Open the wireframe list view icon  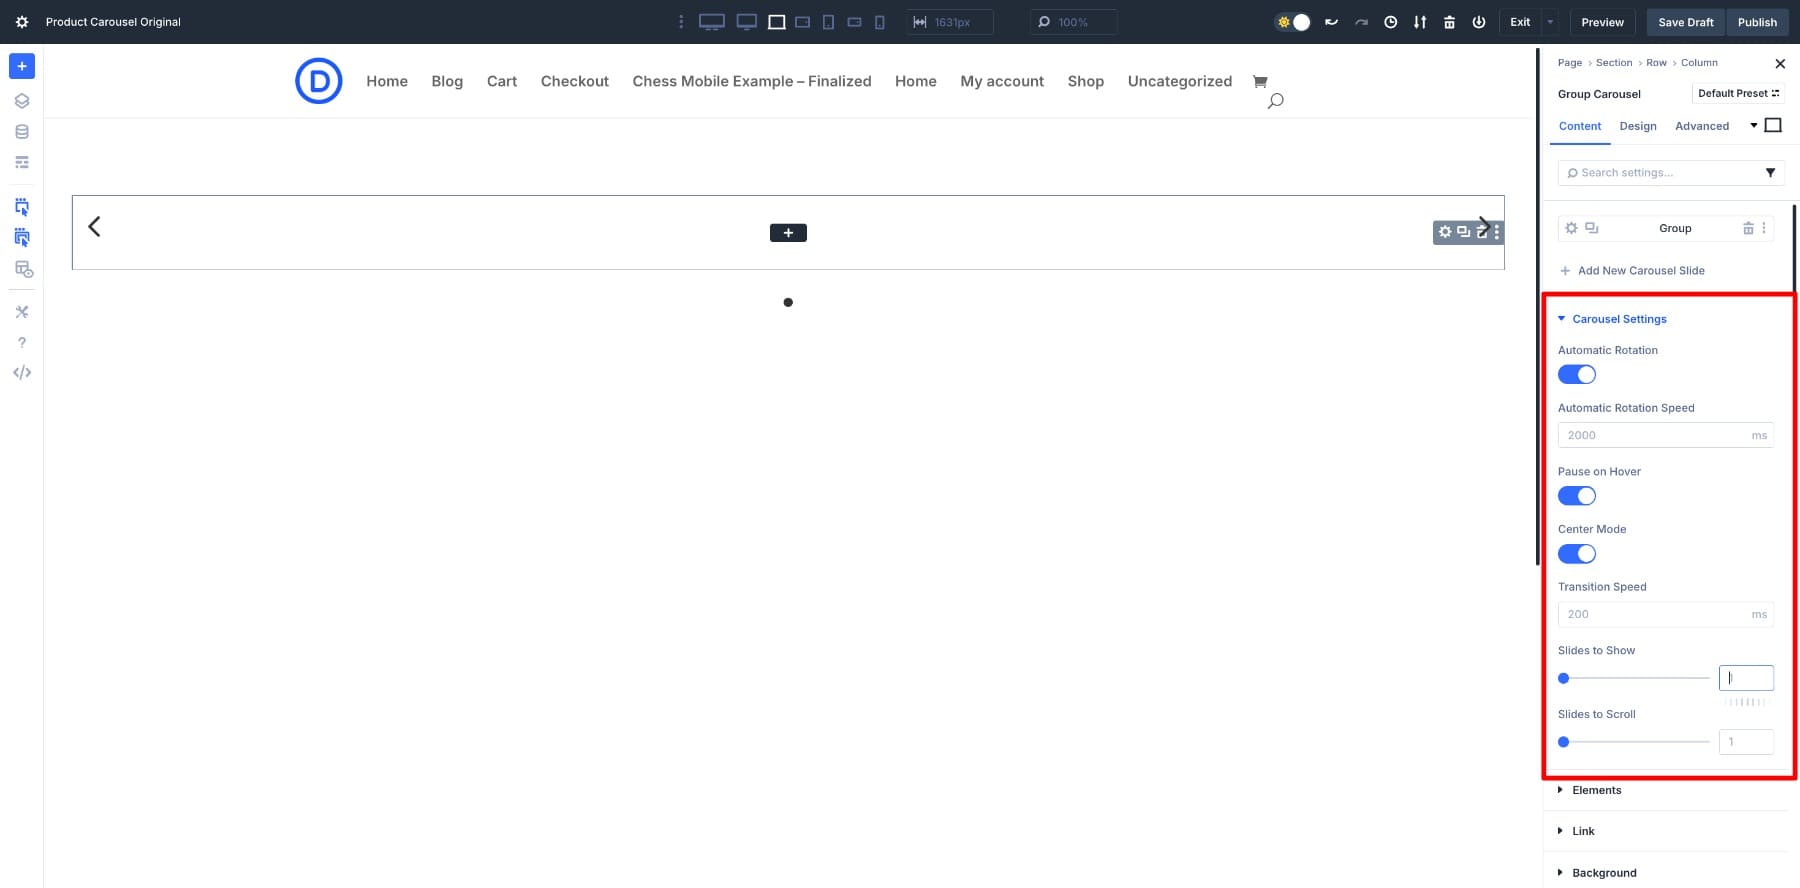(x=22, y=162)
